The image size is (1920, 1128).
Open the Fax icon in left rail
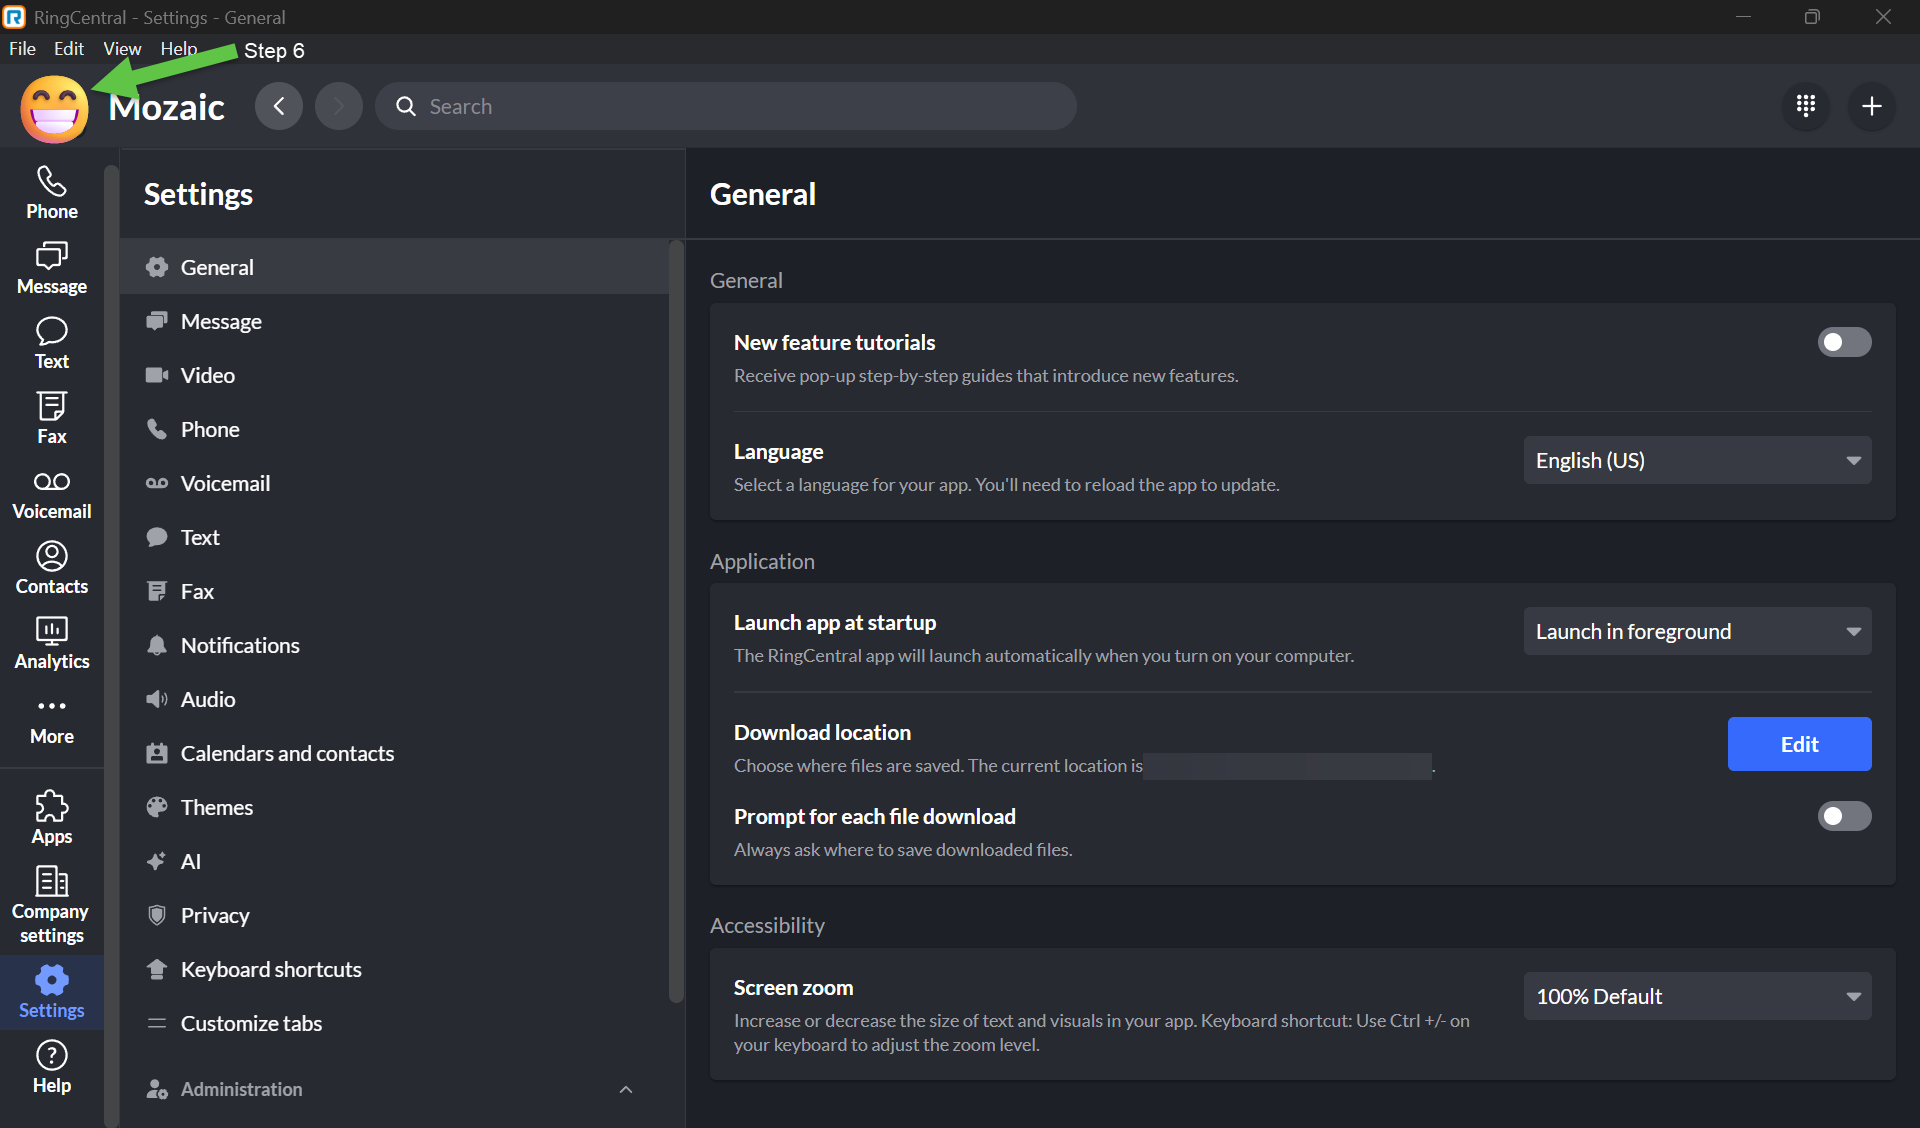51,417
